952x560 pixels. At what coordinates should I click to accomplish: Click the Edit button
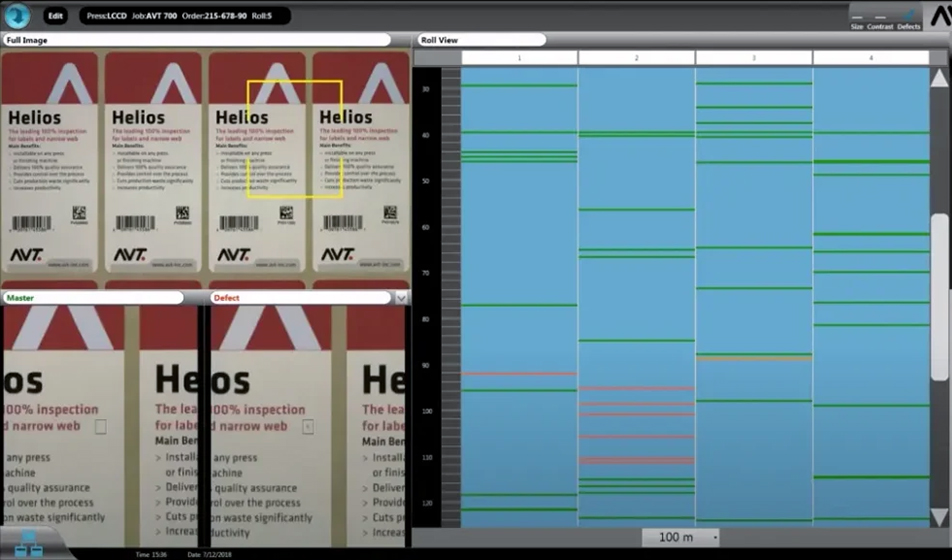pos(55,16)
